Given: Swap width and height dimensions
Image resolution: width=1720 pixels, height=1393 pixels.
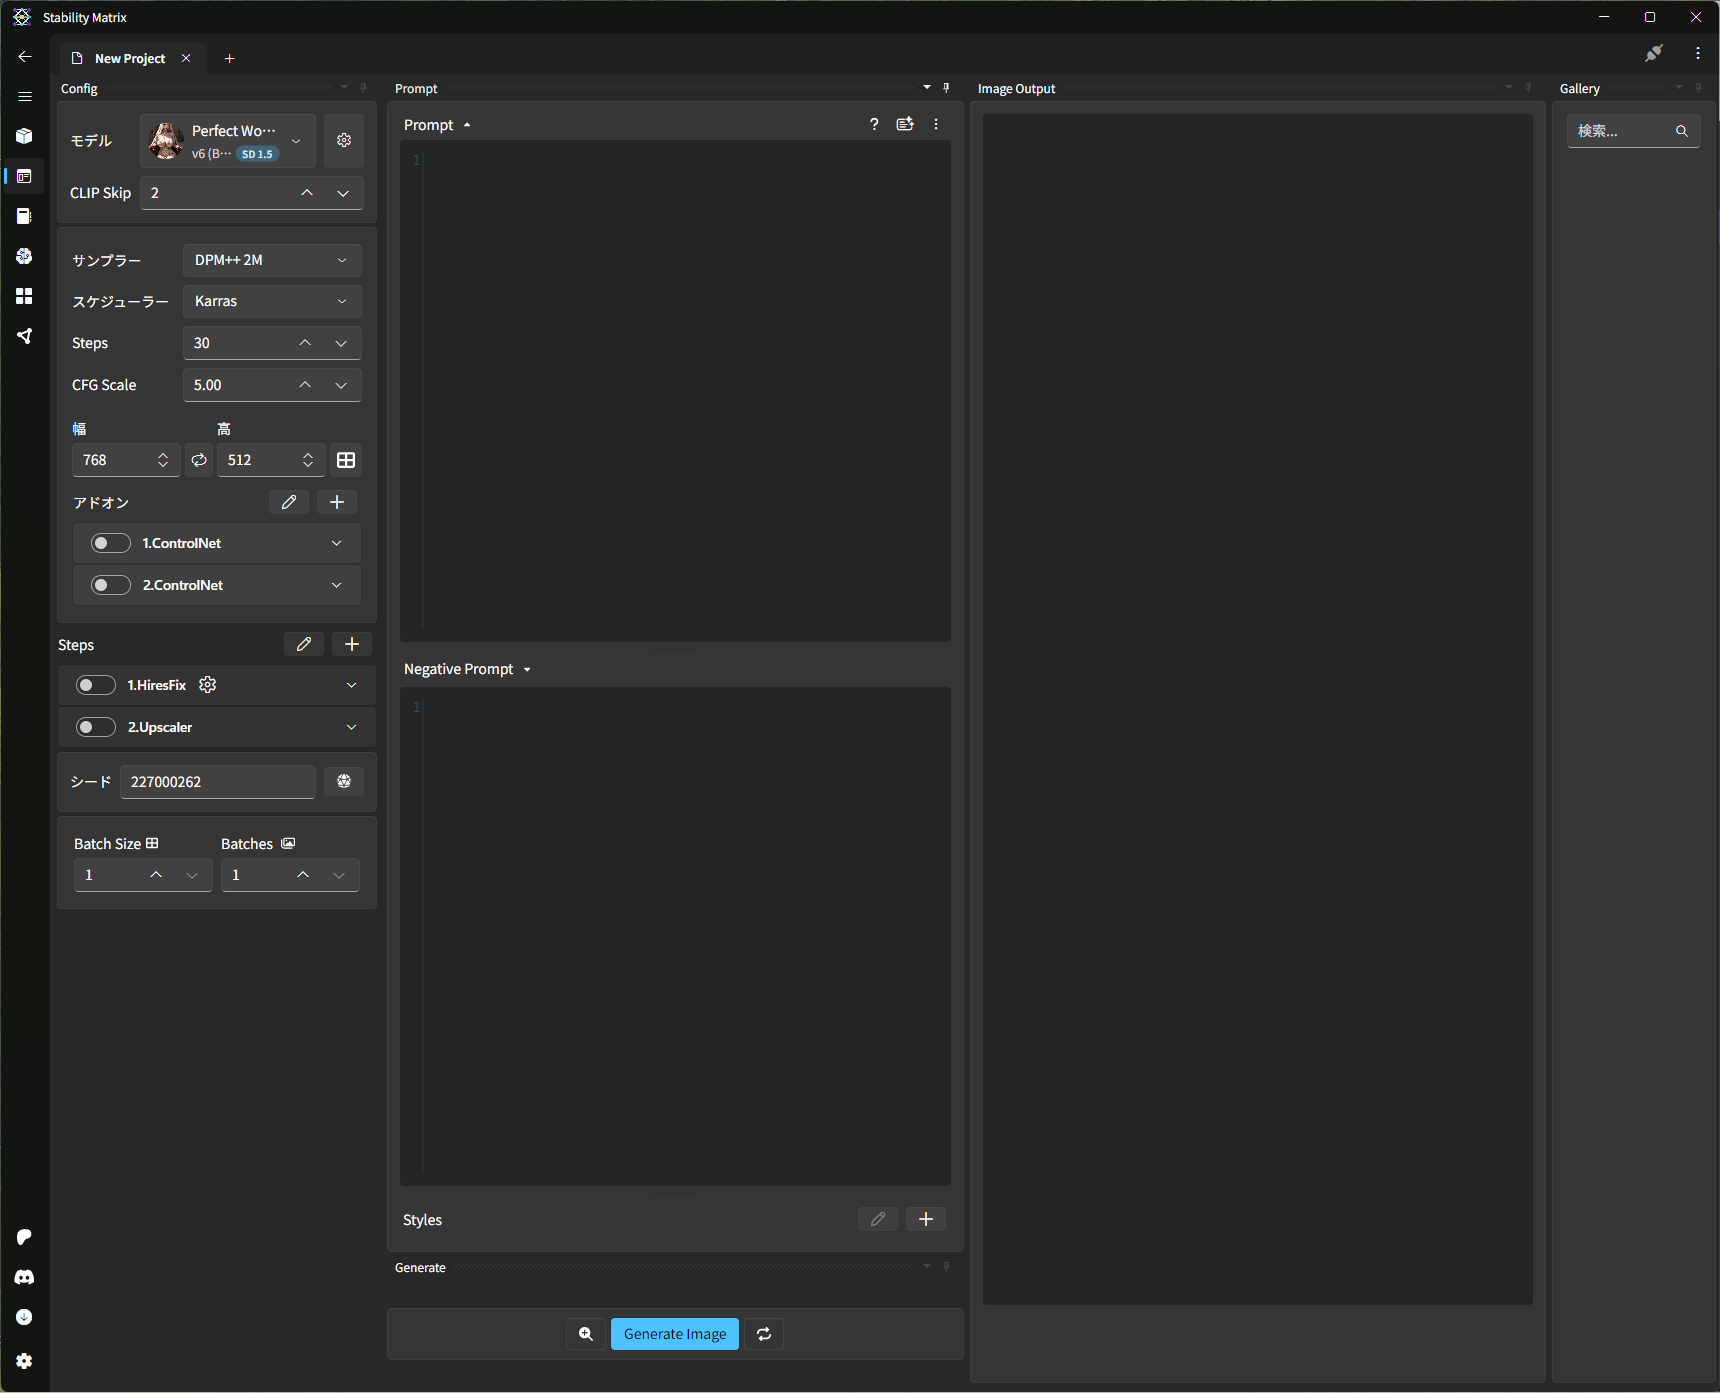Looking at the screenshot, I should pos(199,460).
